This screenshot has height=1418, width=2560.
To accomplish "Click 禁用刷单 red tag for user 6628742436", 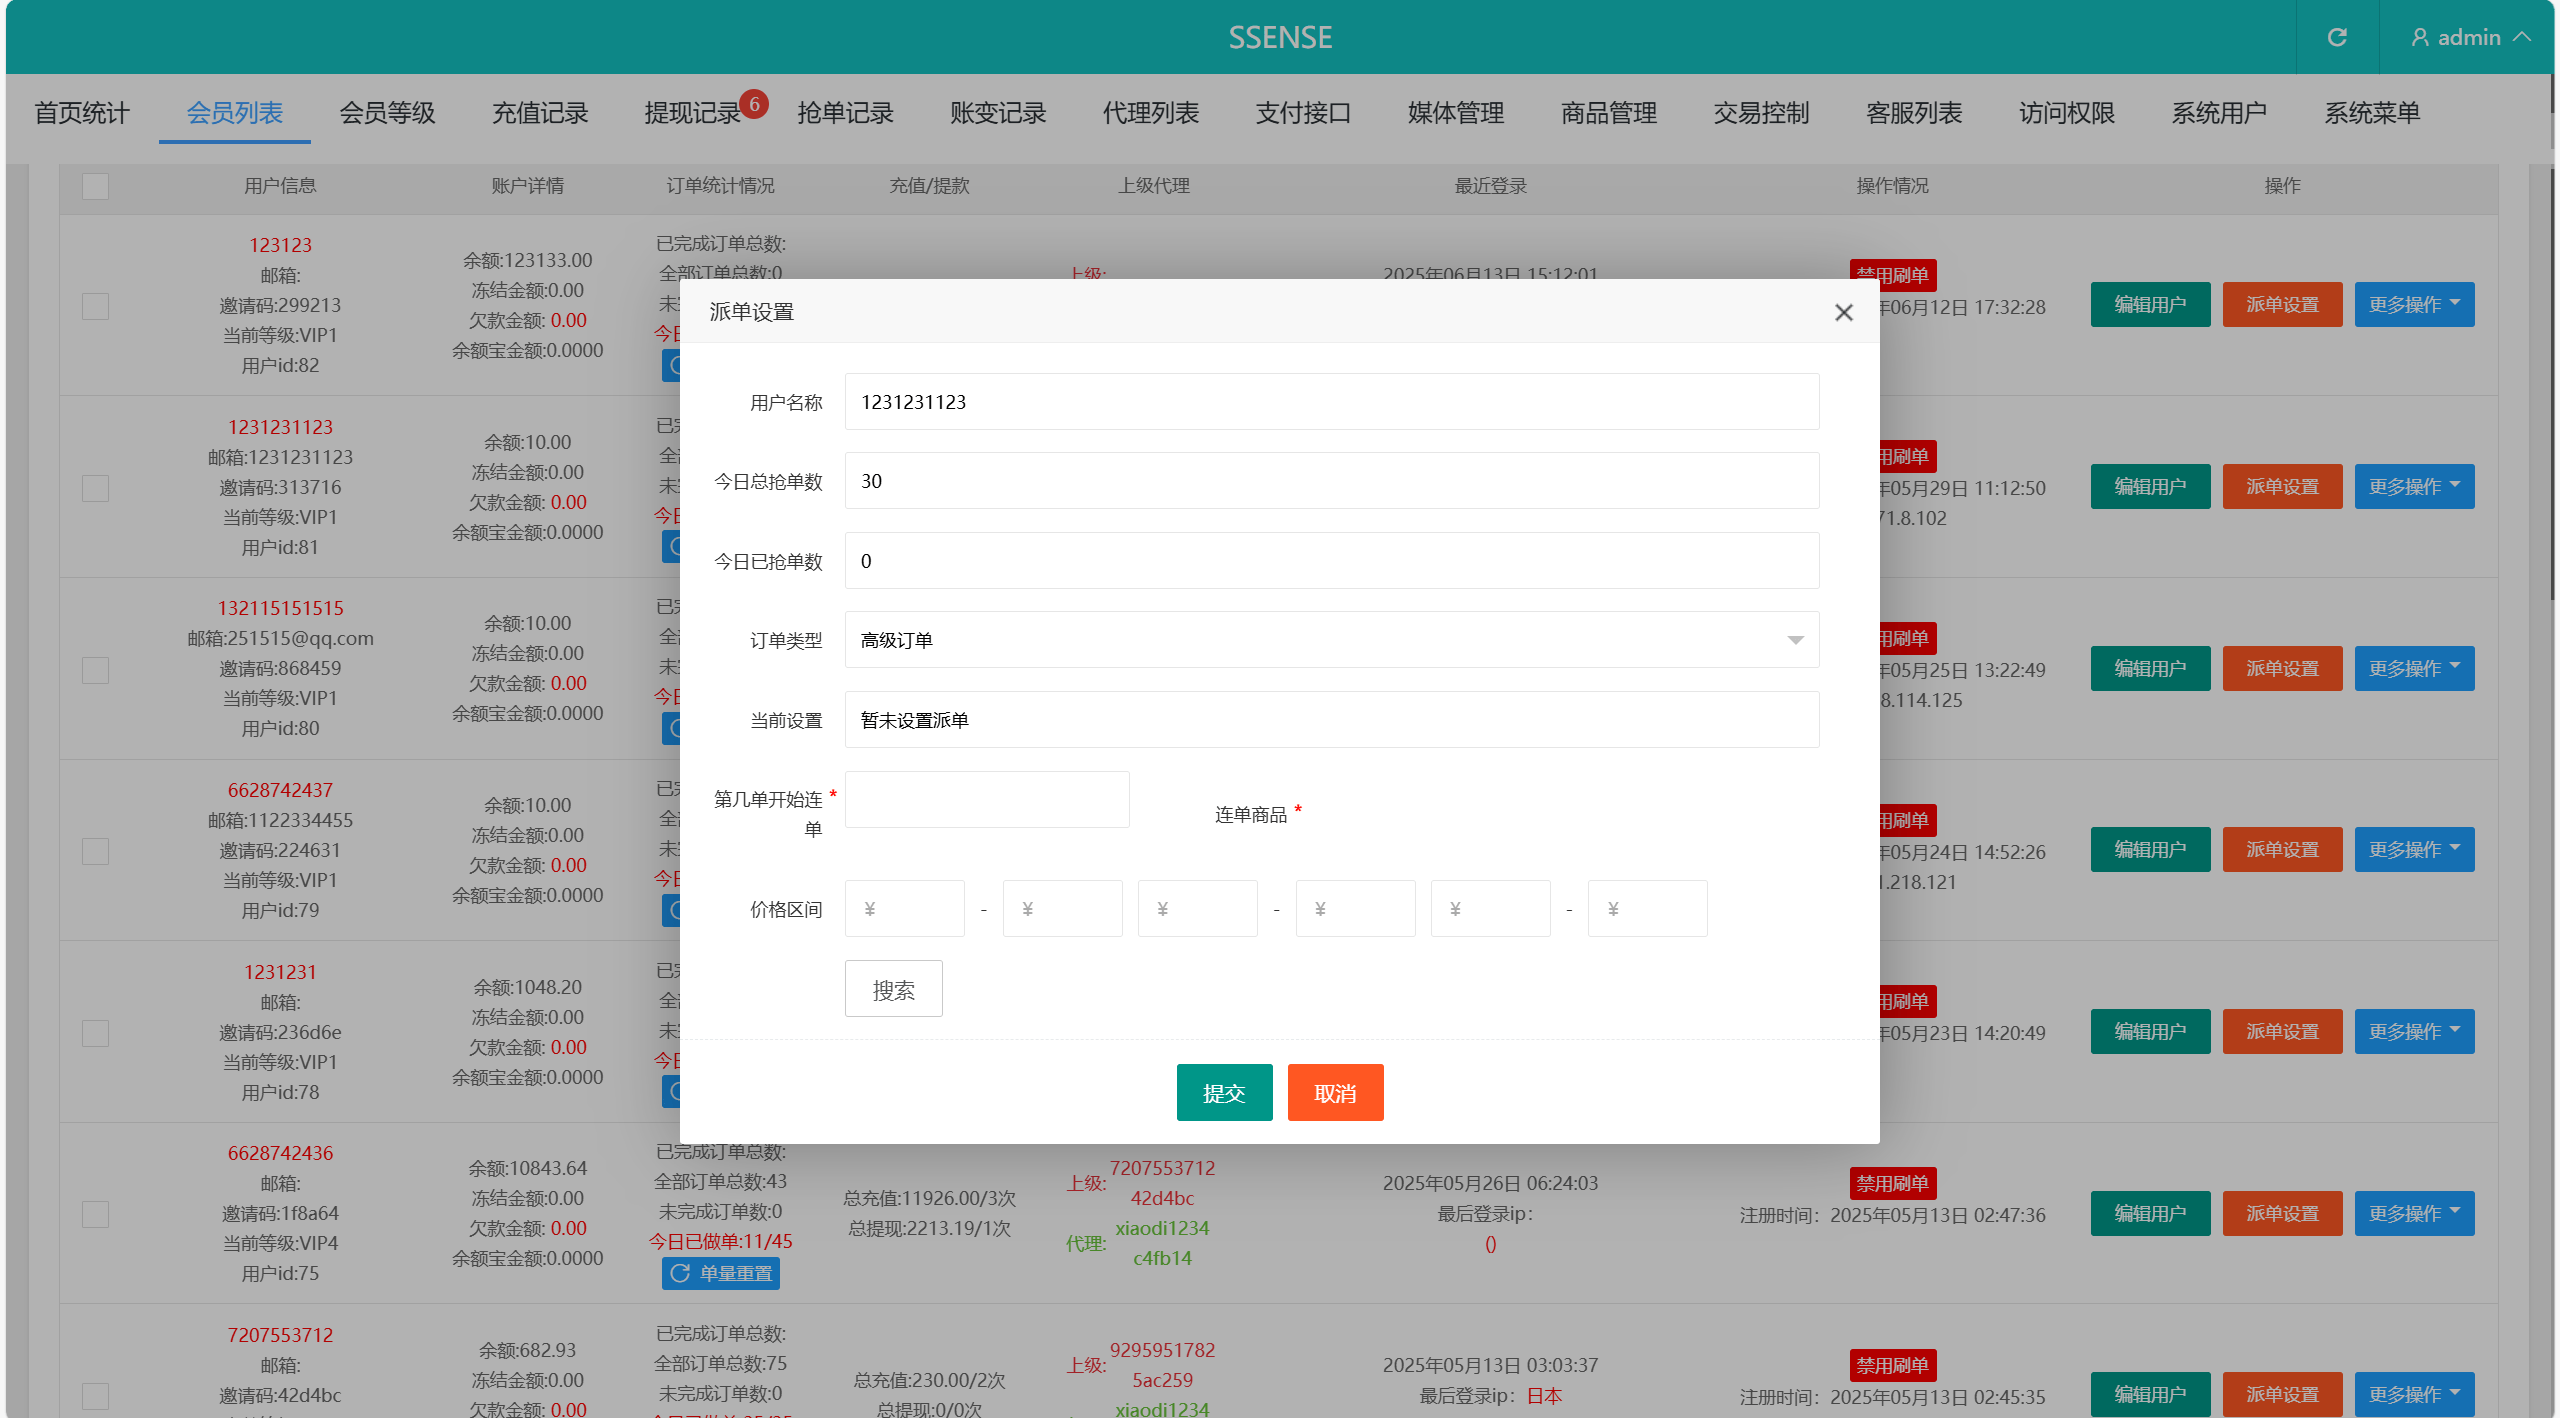I will [1892, 1183].
